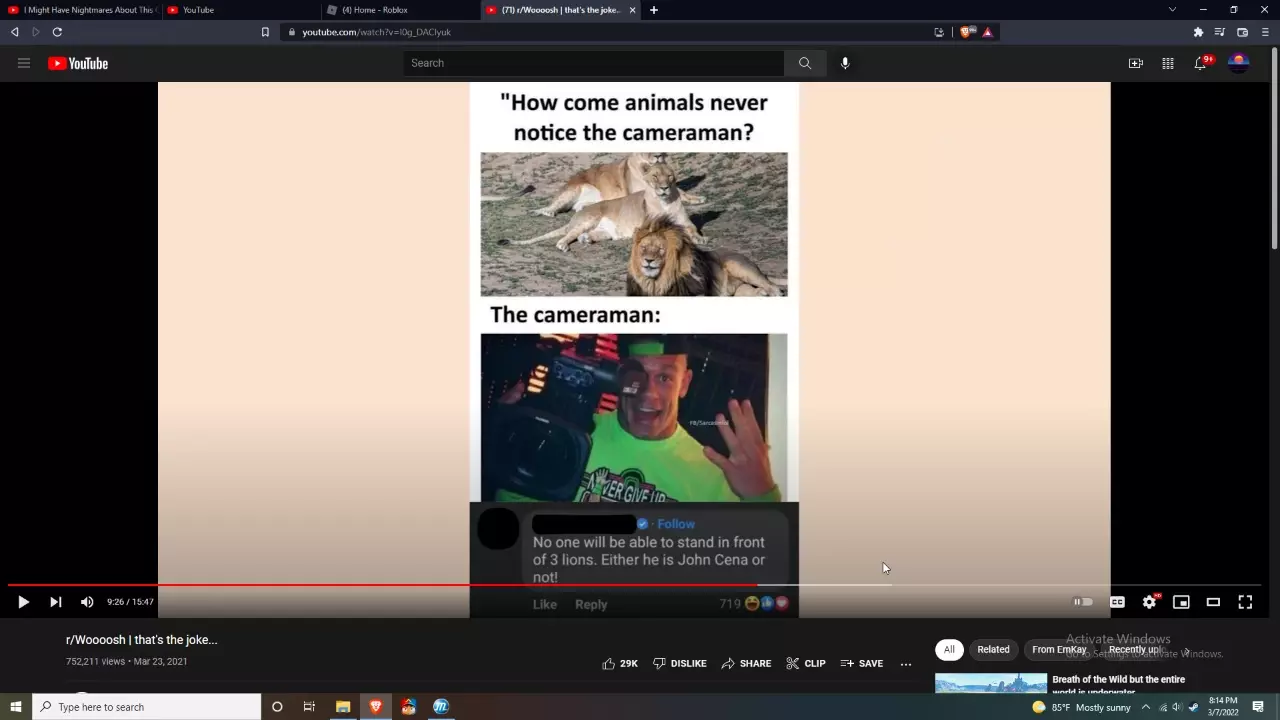Open the YouTube hamburger guide menu

point(24,63)
